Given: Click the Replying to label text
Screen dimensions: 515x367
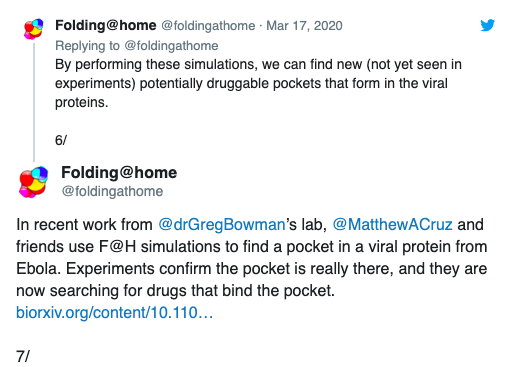Looking at the screenshot, I should [x=87, y=46].
